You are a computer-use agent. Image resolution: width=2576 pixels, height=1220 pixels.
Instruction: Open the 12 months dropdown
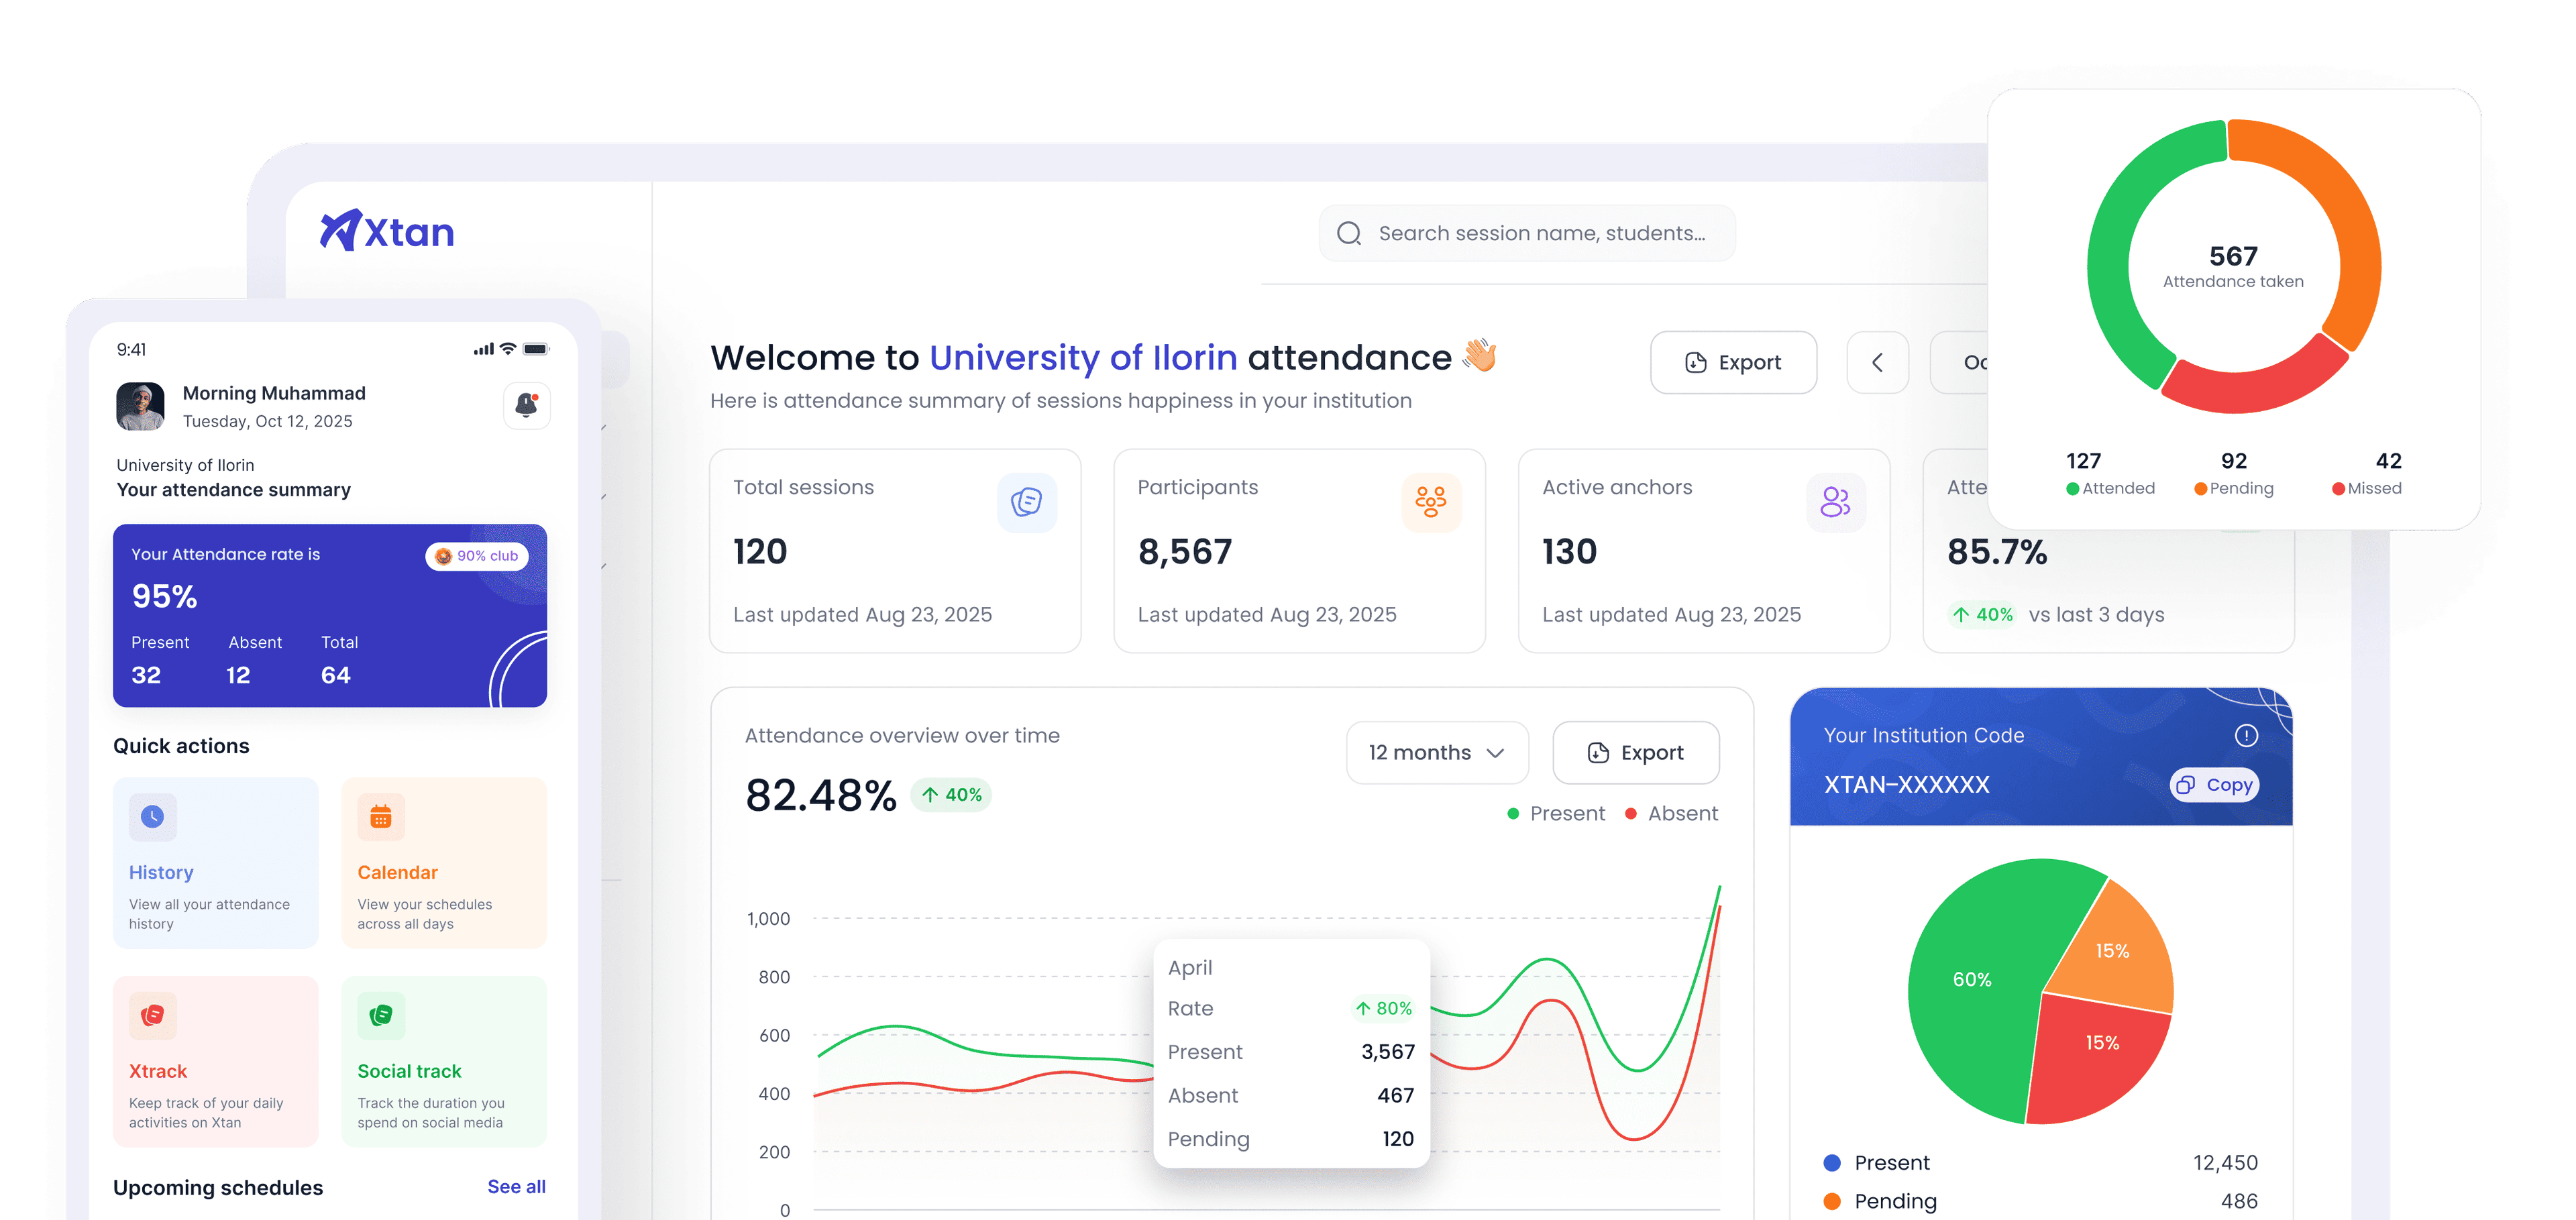(x=1436, y=752)
